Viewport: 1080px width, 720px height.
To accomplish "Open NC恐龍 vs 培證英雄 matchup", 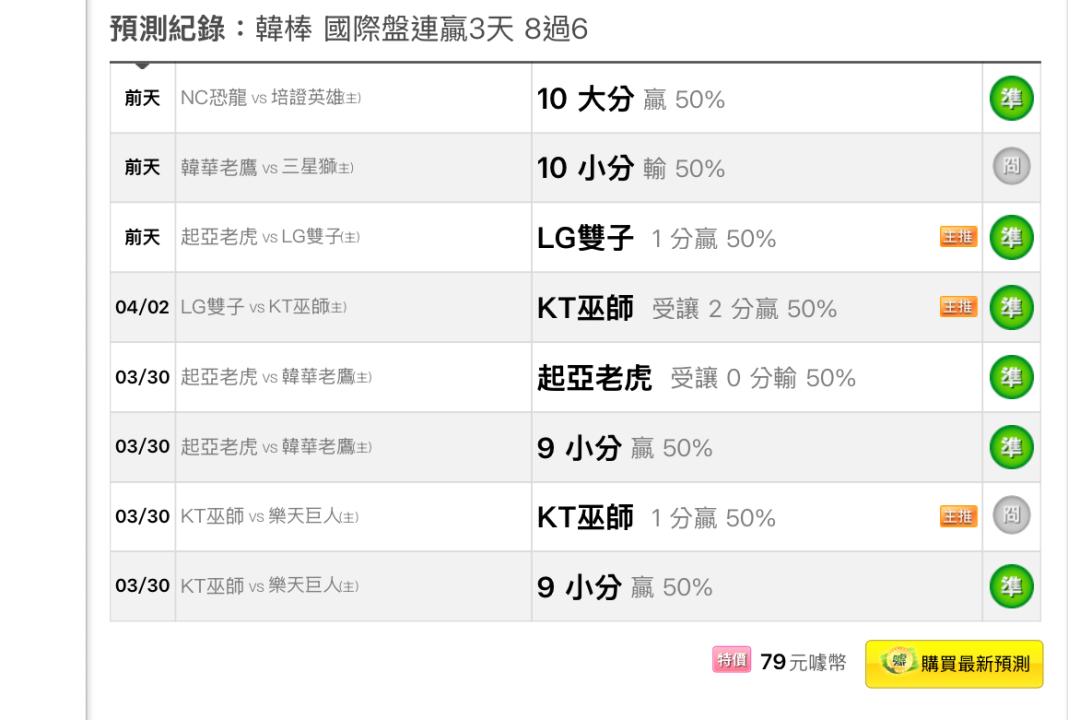I will [271, 98].
